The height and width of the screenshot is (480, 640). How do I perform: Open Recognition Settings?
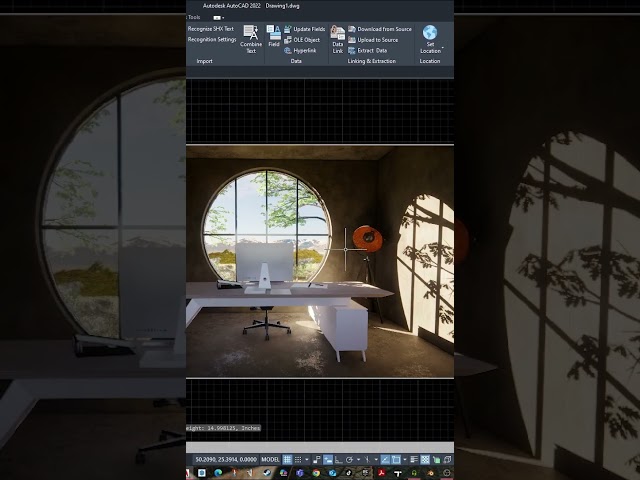click(x=212, y=39)
